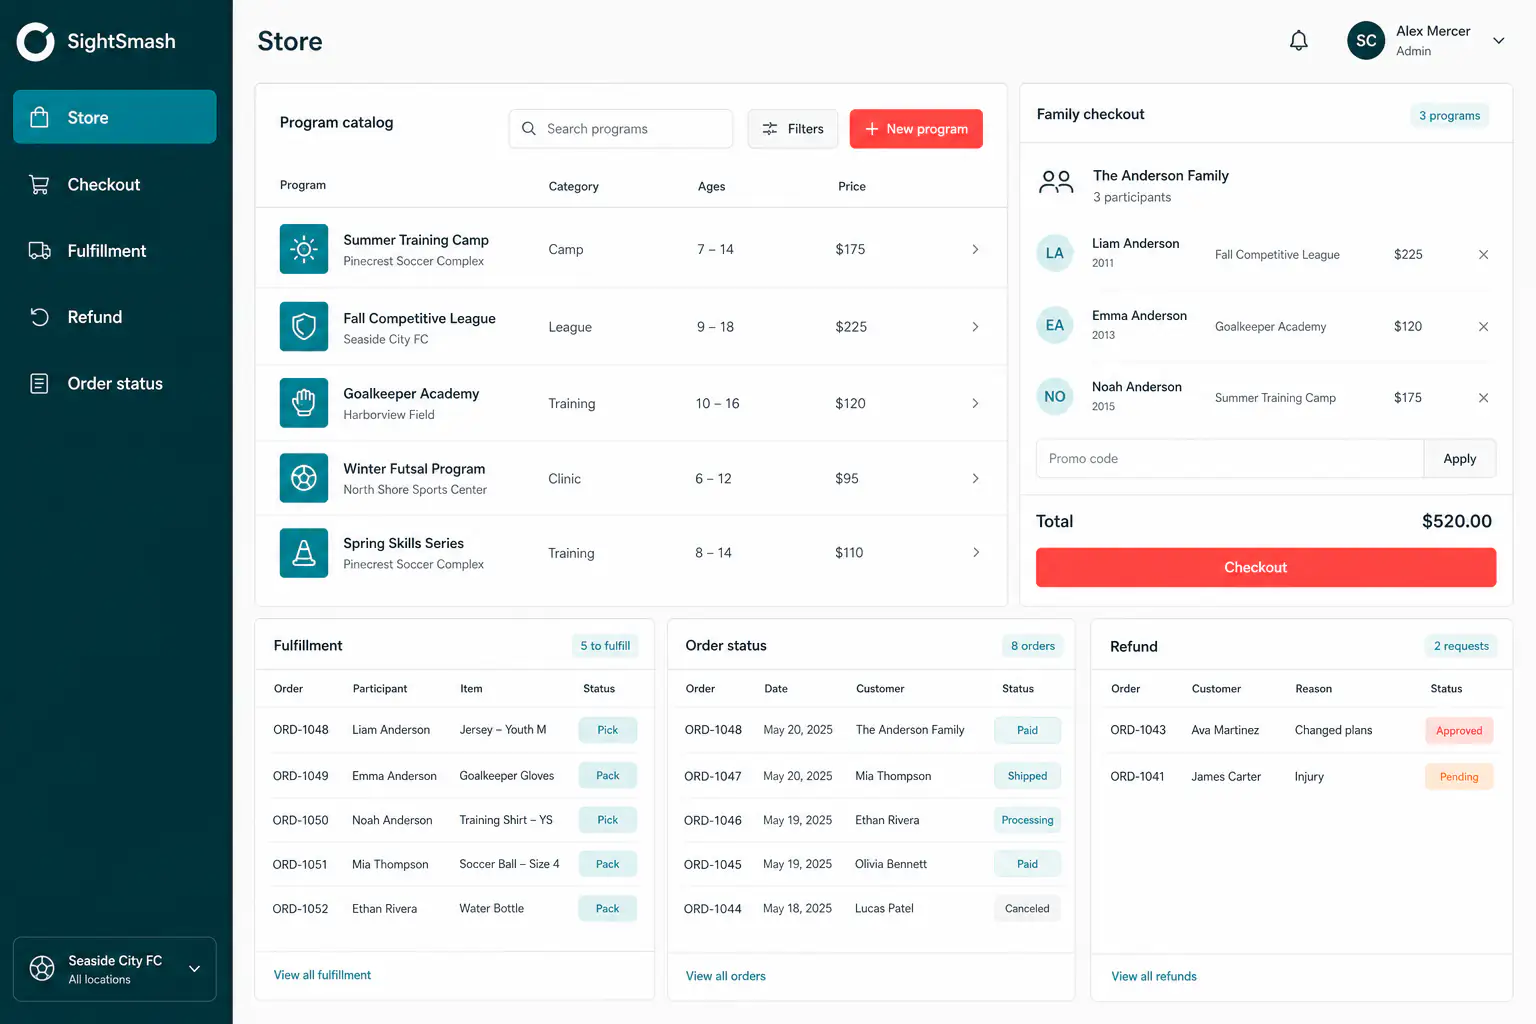
Task: Focus the Promo code field
Action: click(x=1229, y=459)
